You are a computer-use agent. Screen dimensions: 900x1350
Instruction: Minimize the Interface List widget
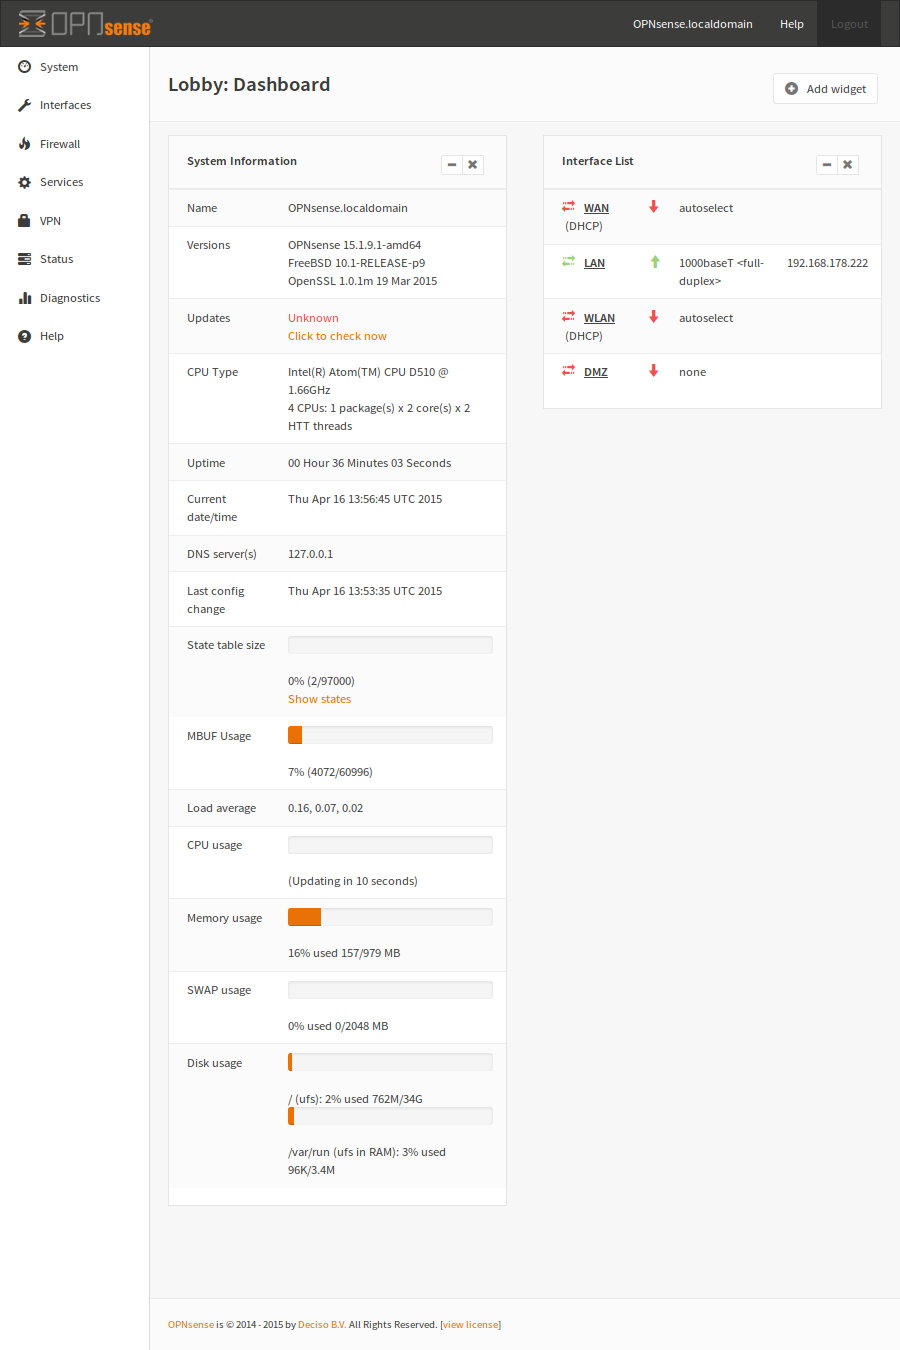coord(827,165)
